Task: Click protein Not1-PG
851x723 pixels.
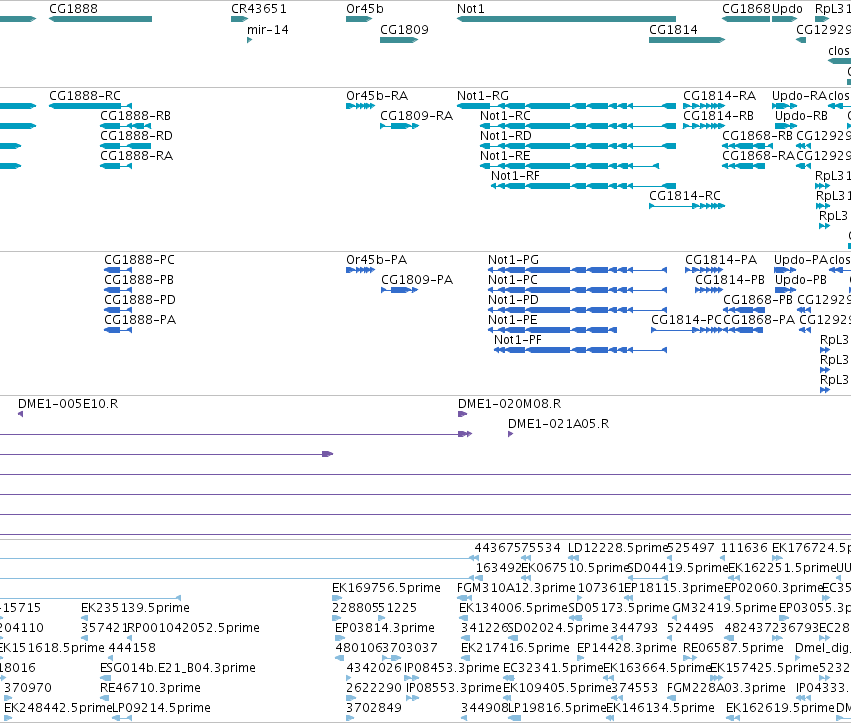Action: [577, 270]
